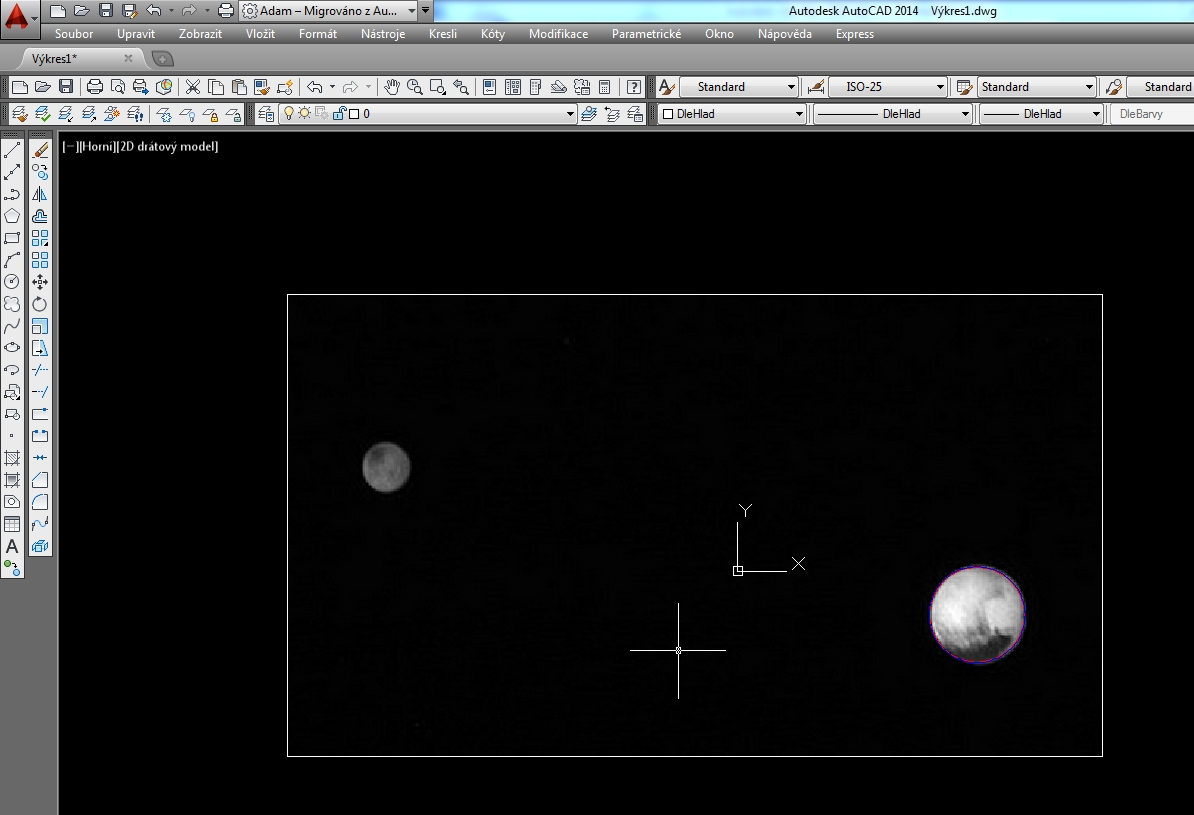The width and height of the screenshot is (1194, 815).
Task: Explode objects with the Explode tool
Action: 40,546
